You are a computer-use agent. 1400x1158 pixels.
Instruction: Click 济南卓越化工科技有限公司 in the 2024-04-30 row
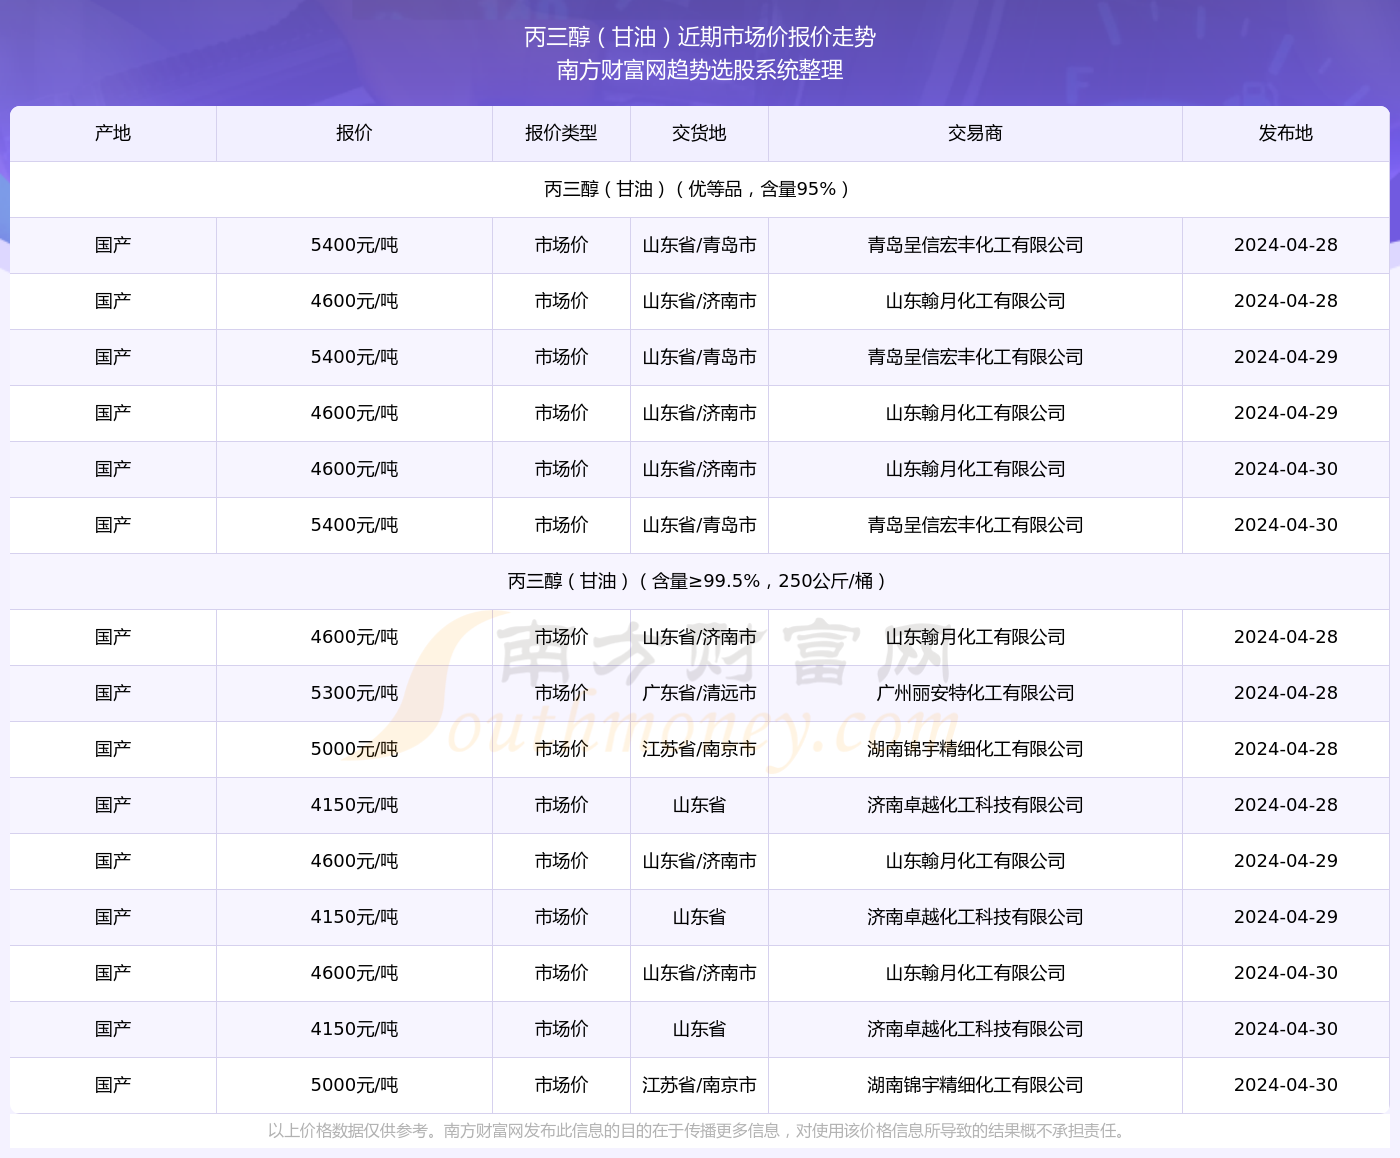[975, 1029]
